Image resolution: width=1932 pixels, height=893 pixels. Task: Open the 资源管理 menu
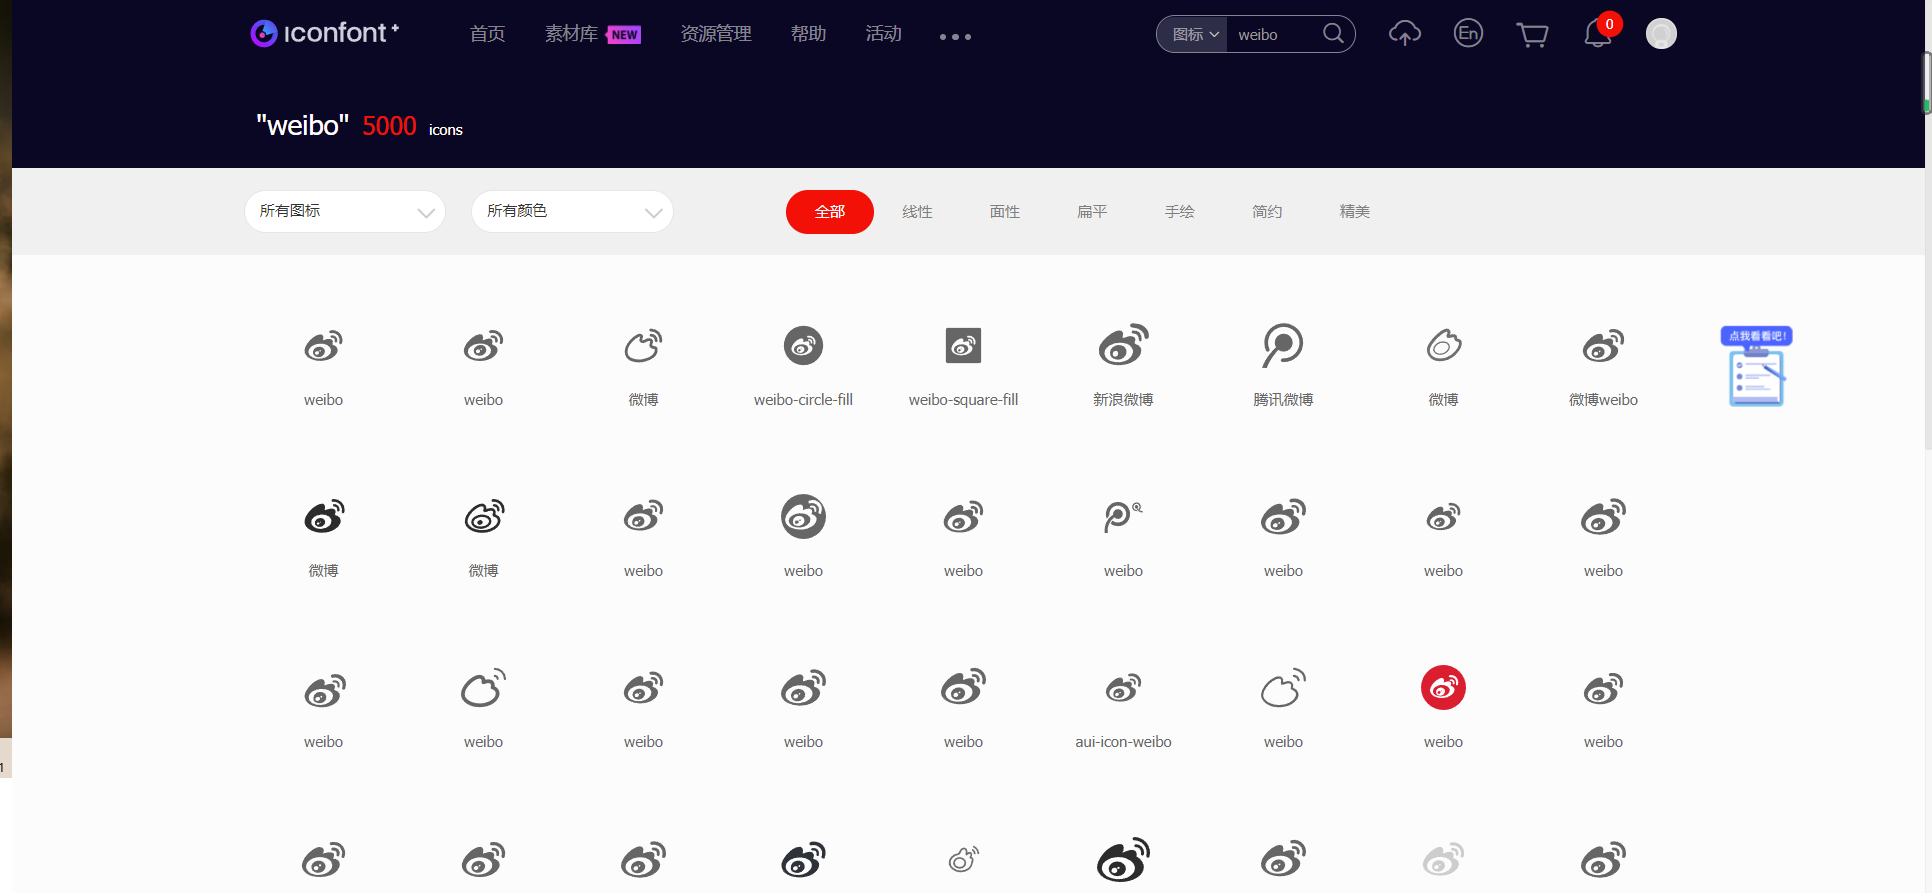click(x=716, y=34)
